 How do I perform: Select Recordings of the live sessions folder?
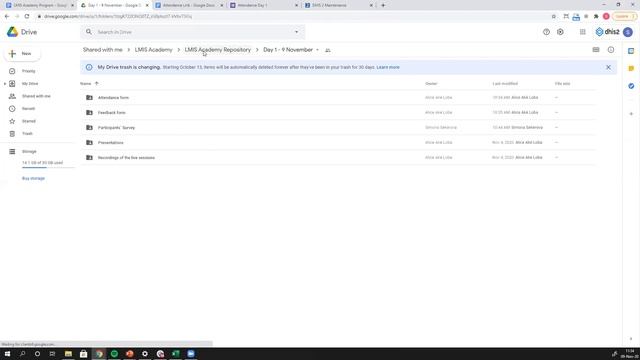pyautogui.click(x=338, y=158)
